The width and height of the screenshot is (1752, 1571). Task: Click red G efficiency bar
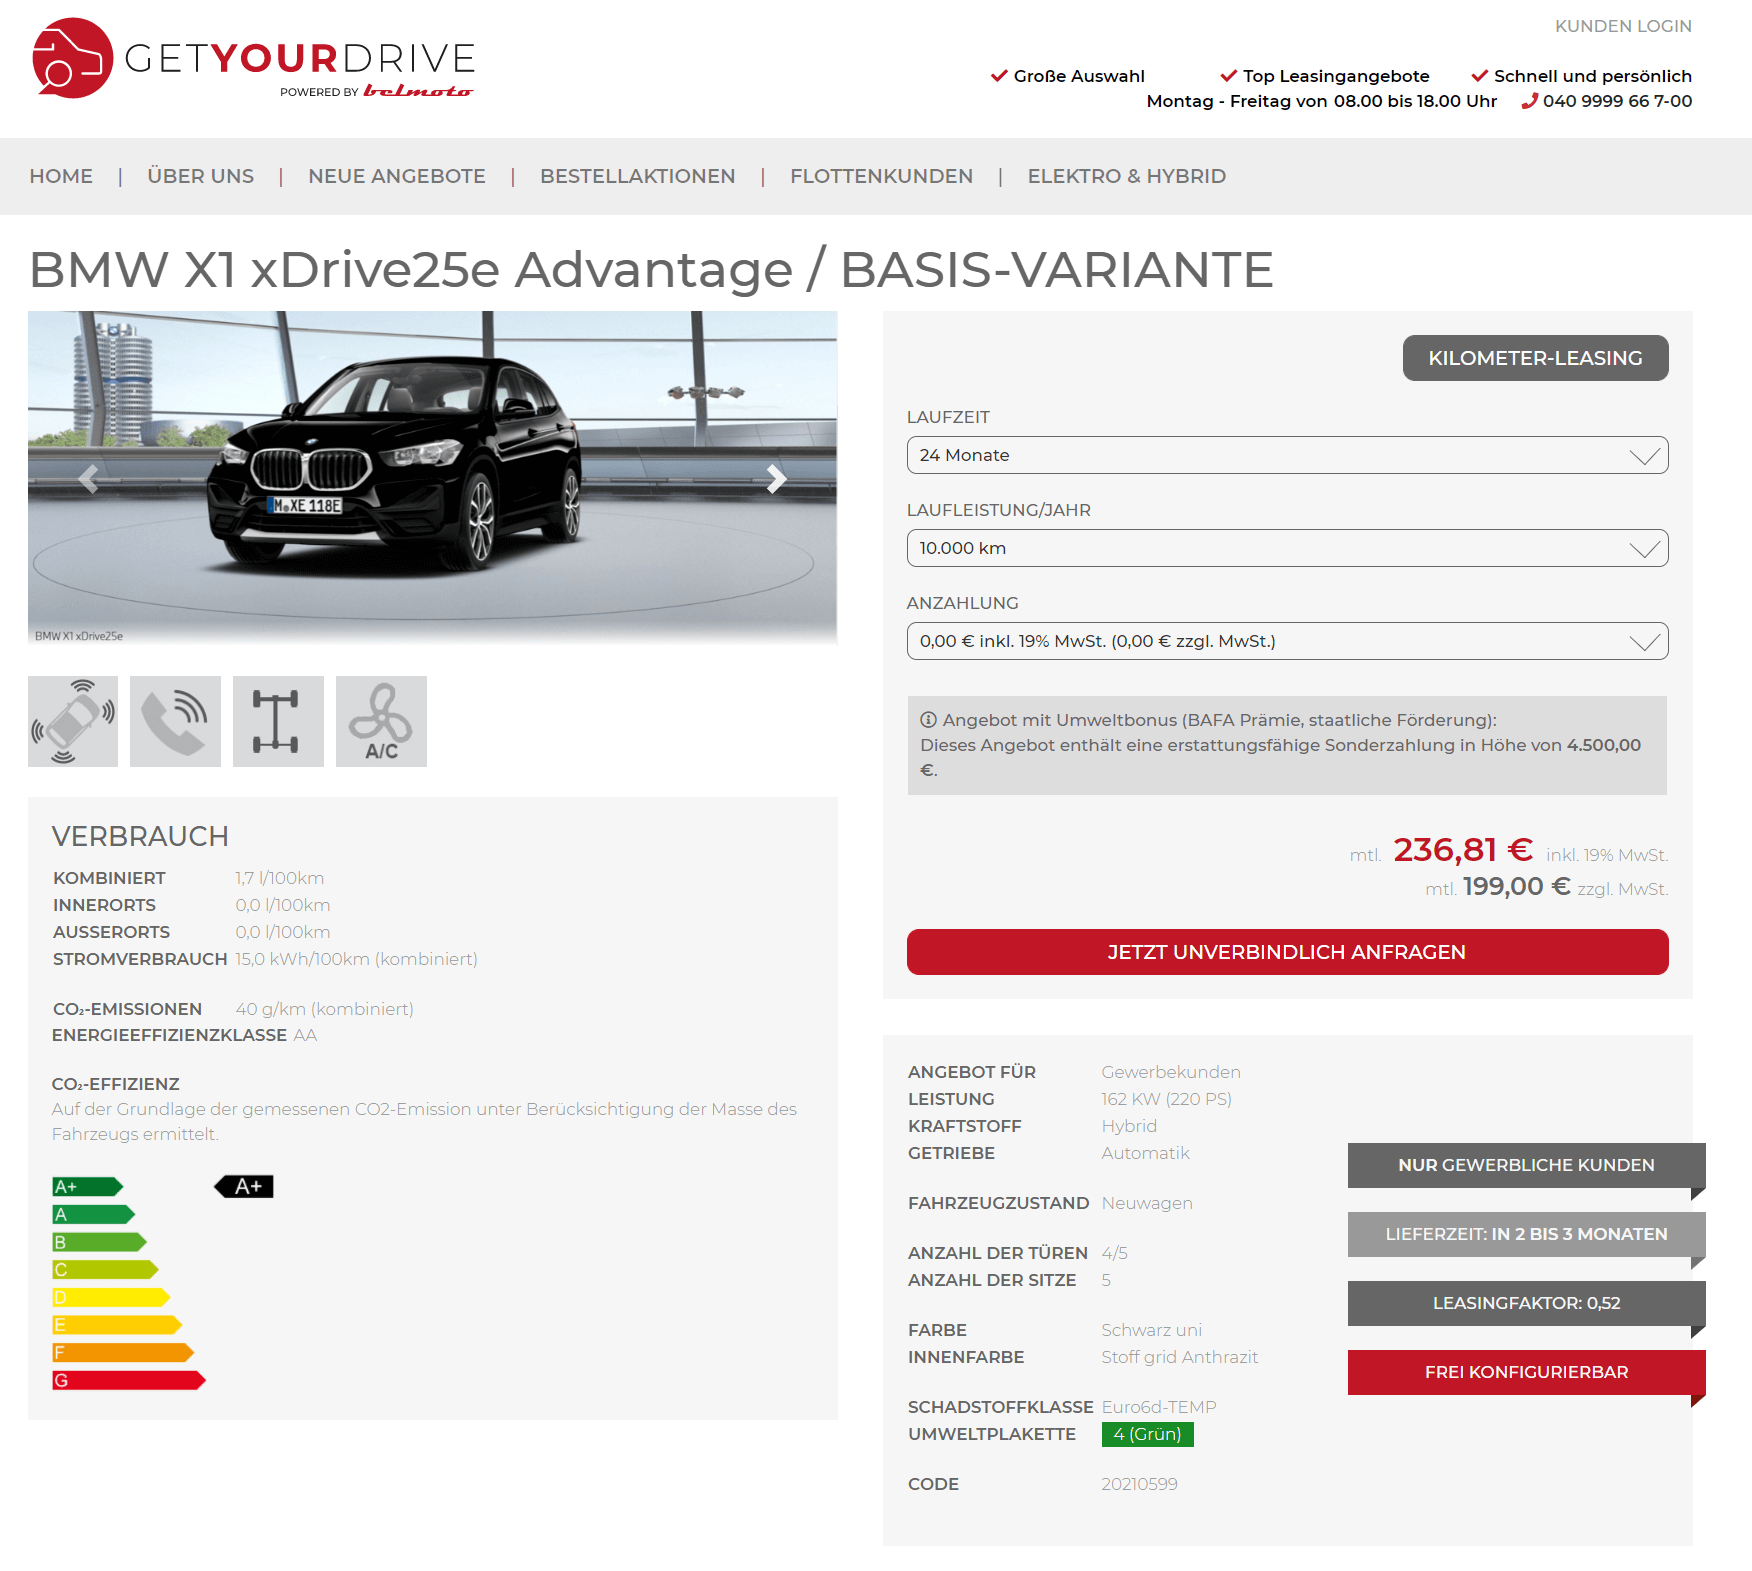130,1380
